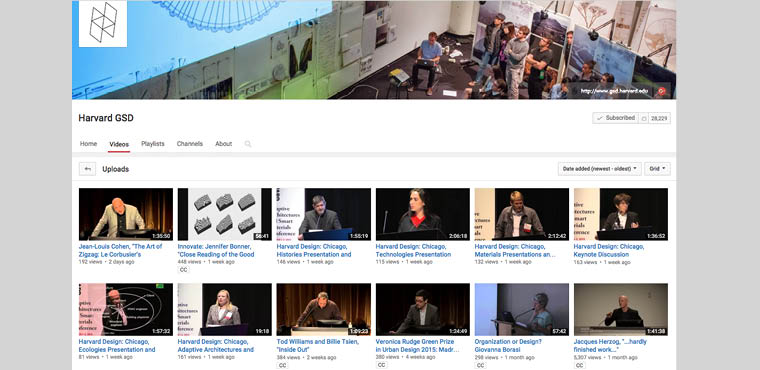
Task: Open Chicago Ecologies Presentation title link
Action: 117,345
